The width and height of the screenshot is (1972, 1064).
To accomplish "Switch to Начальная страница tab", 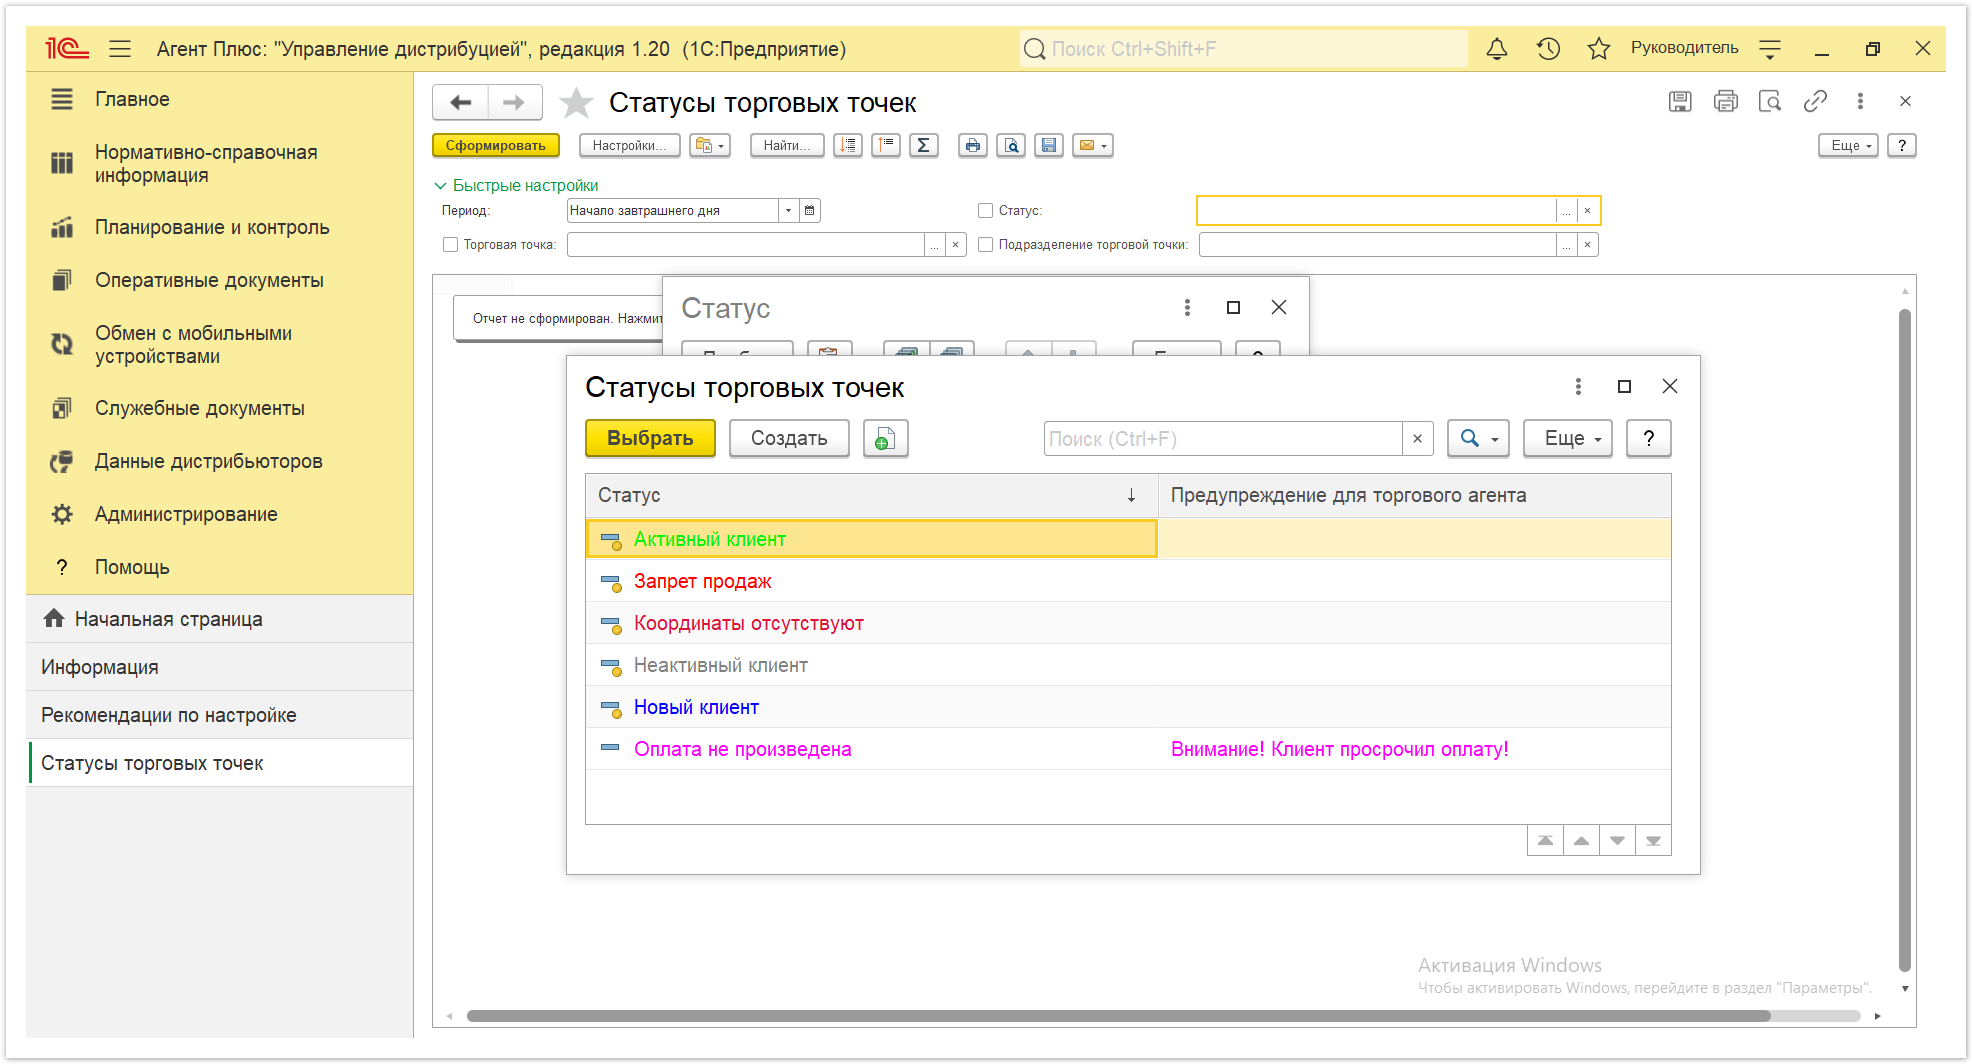I will (x=168, y=620).
